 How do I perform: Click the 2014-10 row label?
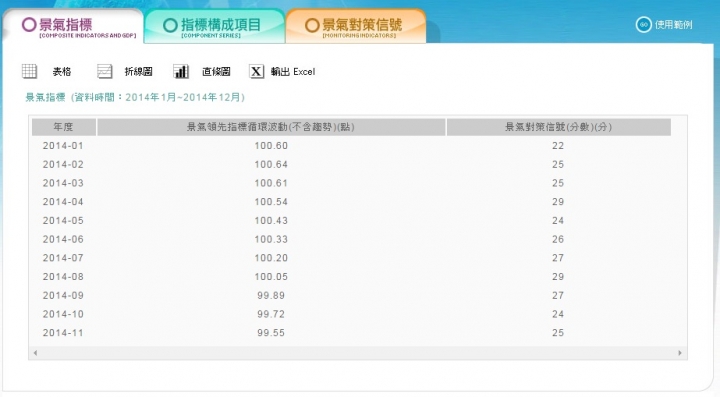coord(63,314)
